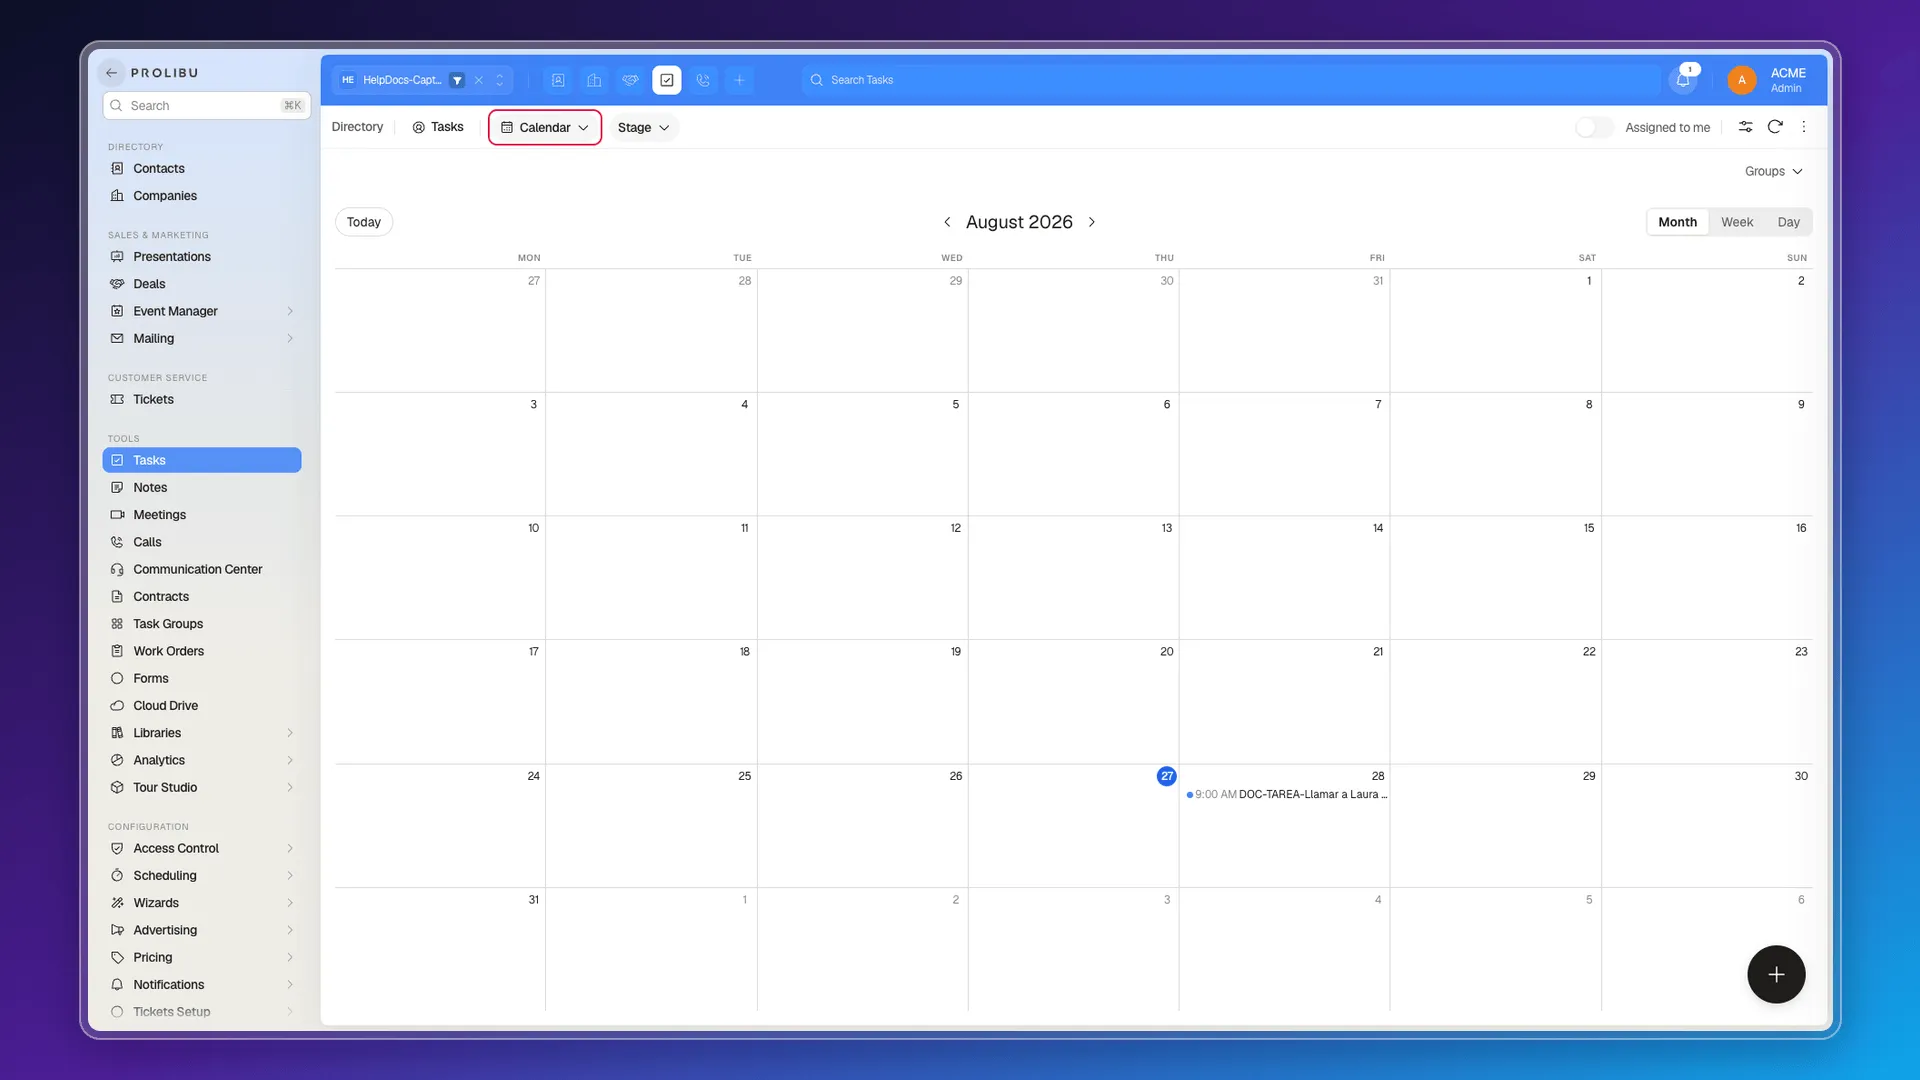This screenshot has width=1920, height=1080.
Task: Open the ACME user avatar
Action: point(1741,80)
